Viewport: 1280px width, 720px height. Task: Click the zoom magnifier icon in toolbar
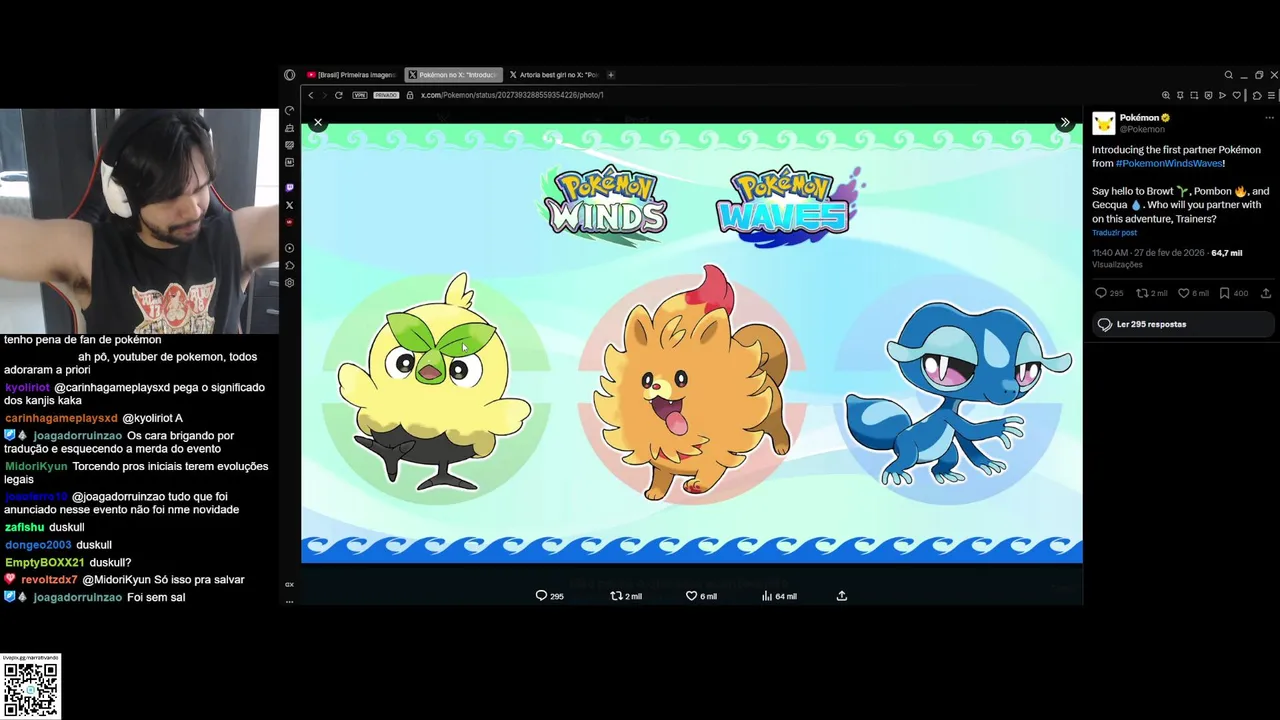1166,95
